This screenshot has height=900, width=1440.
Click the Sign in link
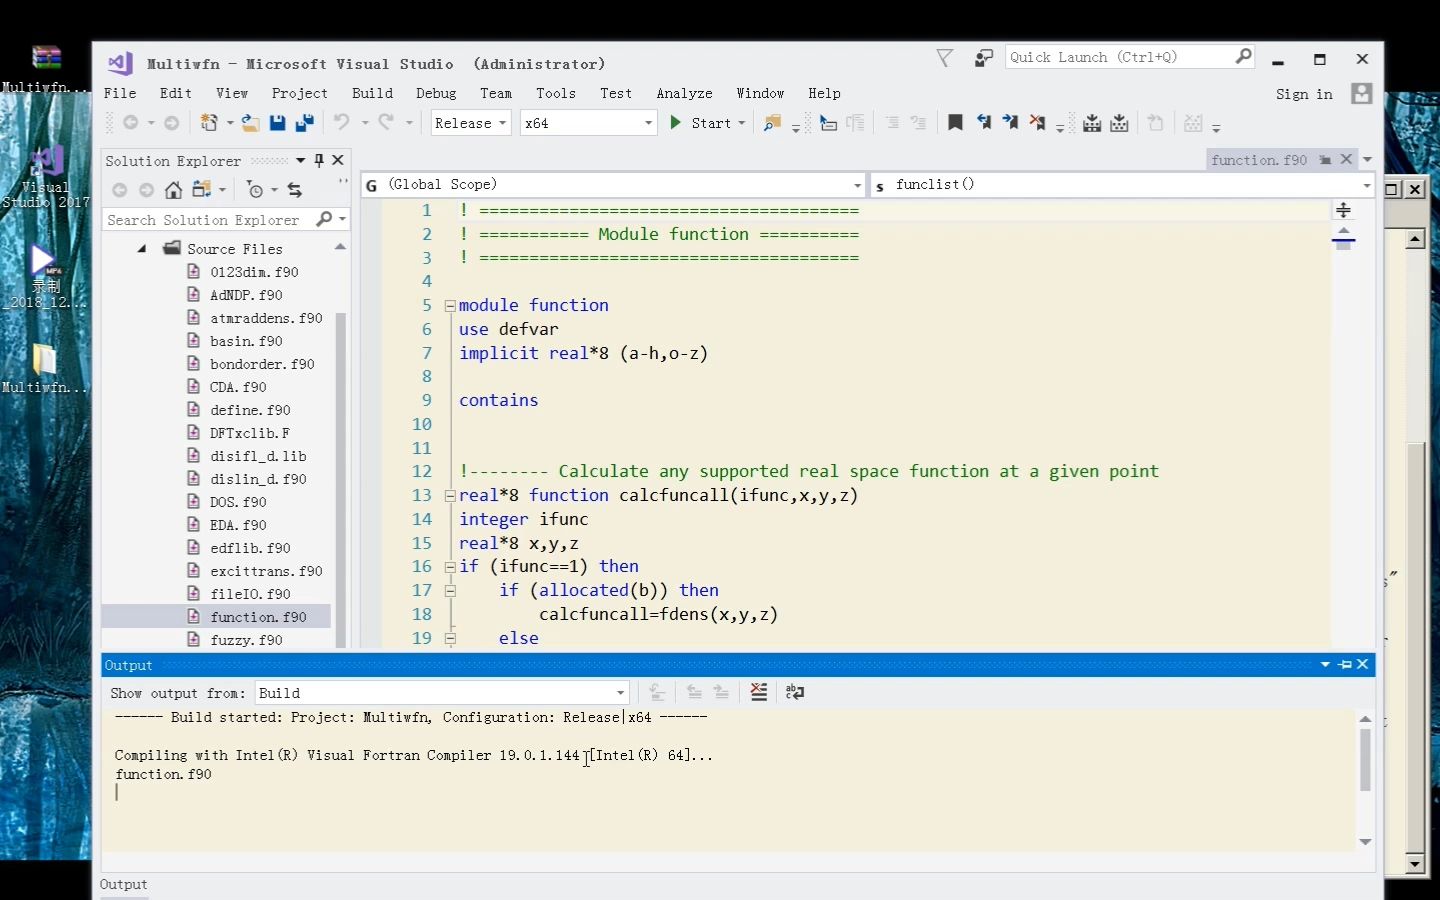point(1303,93)
